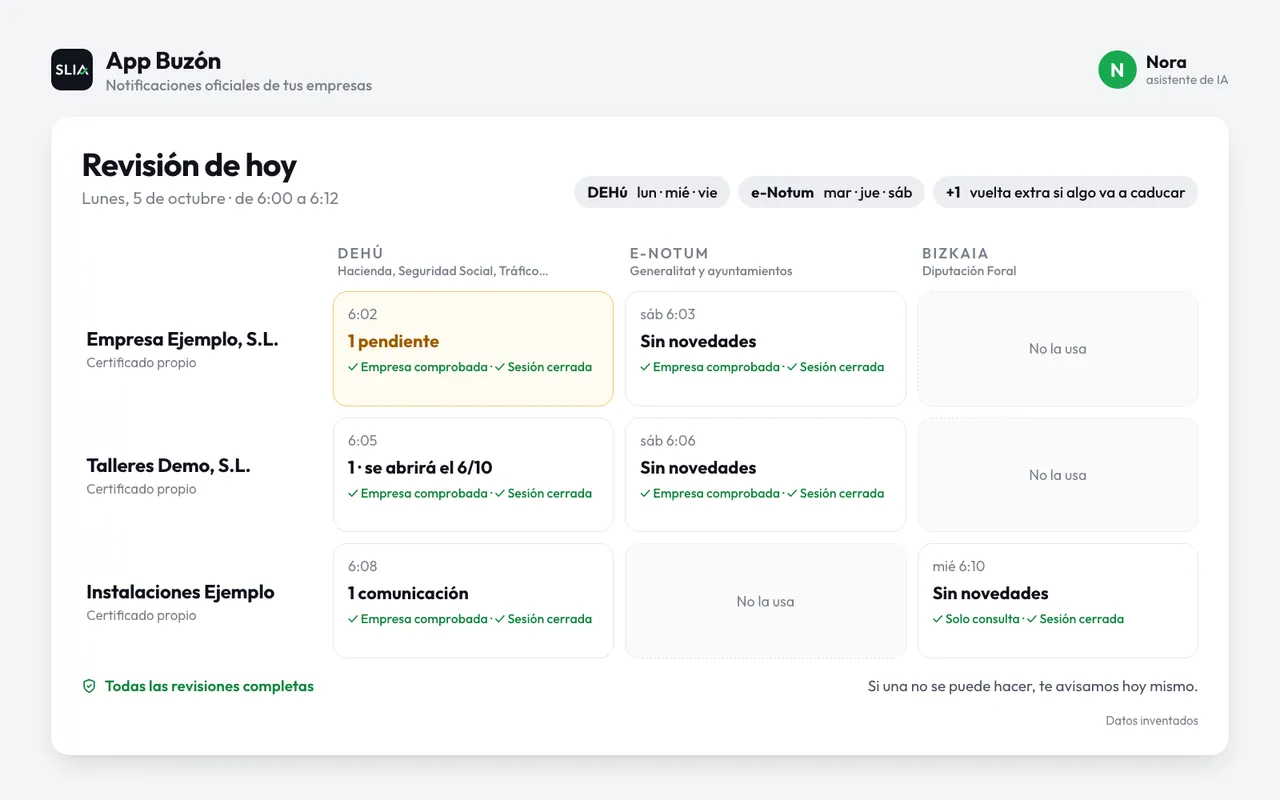Click the Empresa Ejemplo Bizkaia No la usa cell
Viewport: 1280px width, 800px height.
click(x=1057, y=349)
